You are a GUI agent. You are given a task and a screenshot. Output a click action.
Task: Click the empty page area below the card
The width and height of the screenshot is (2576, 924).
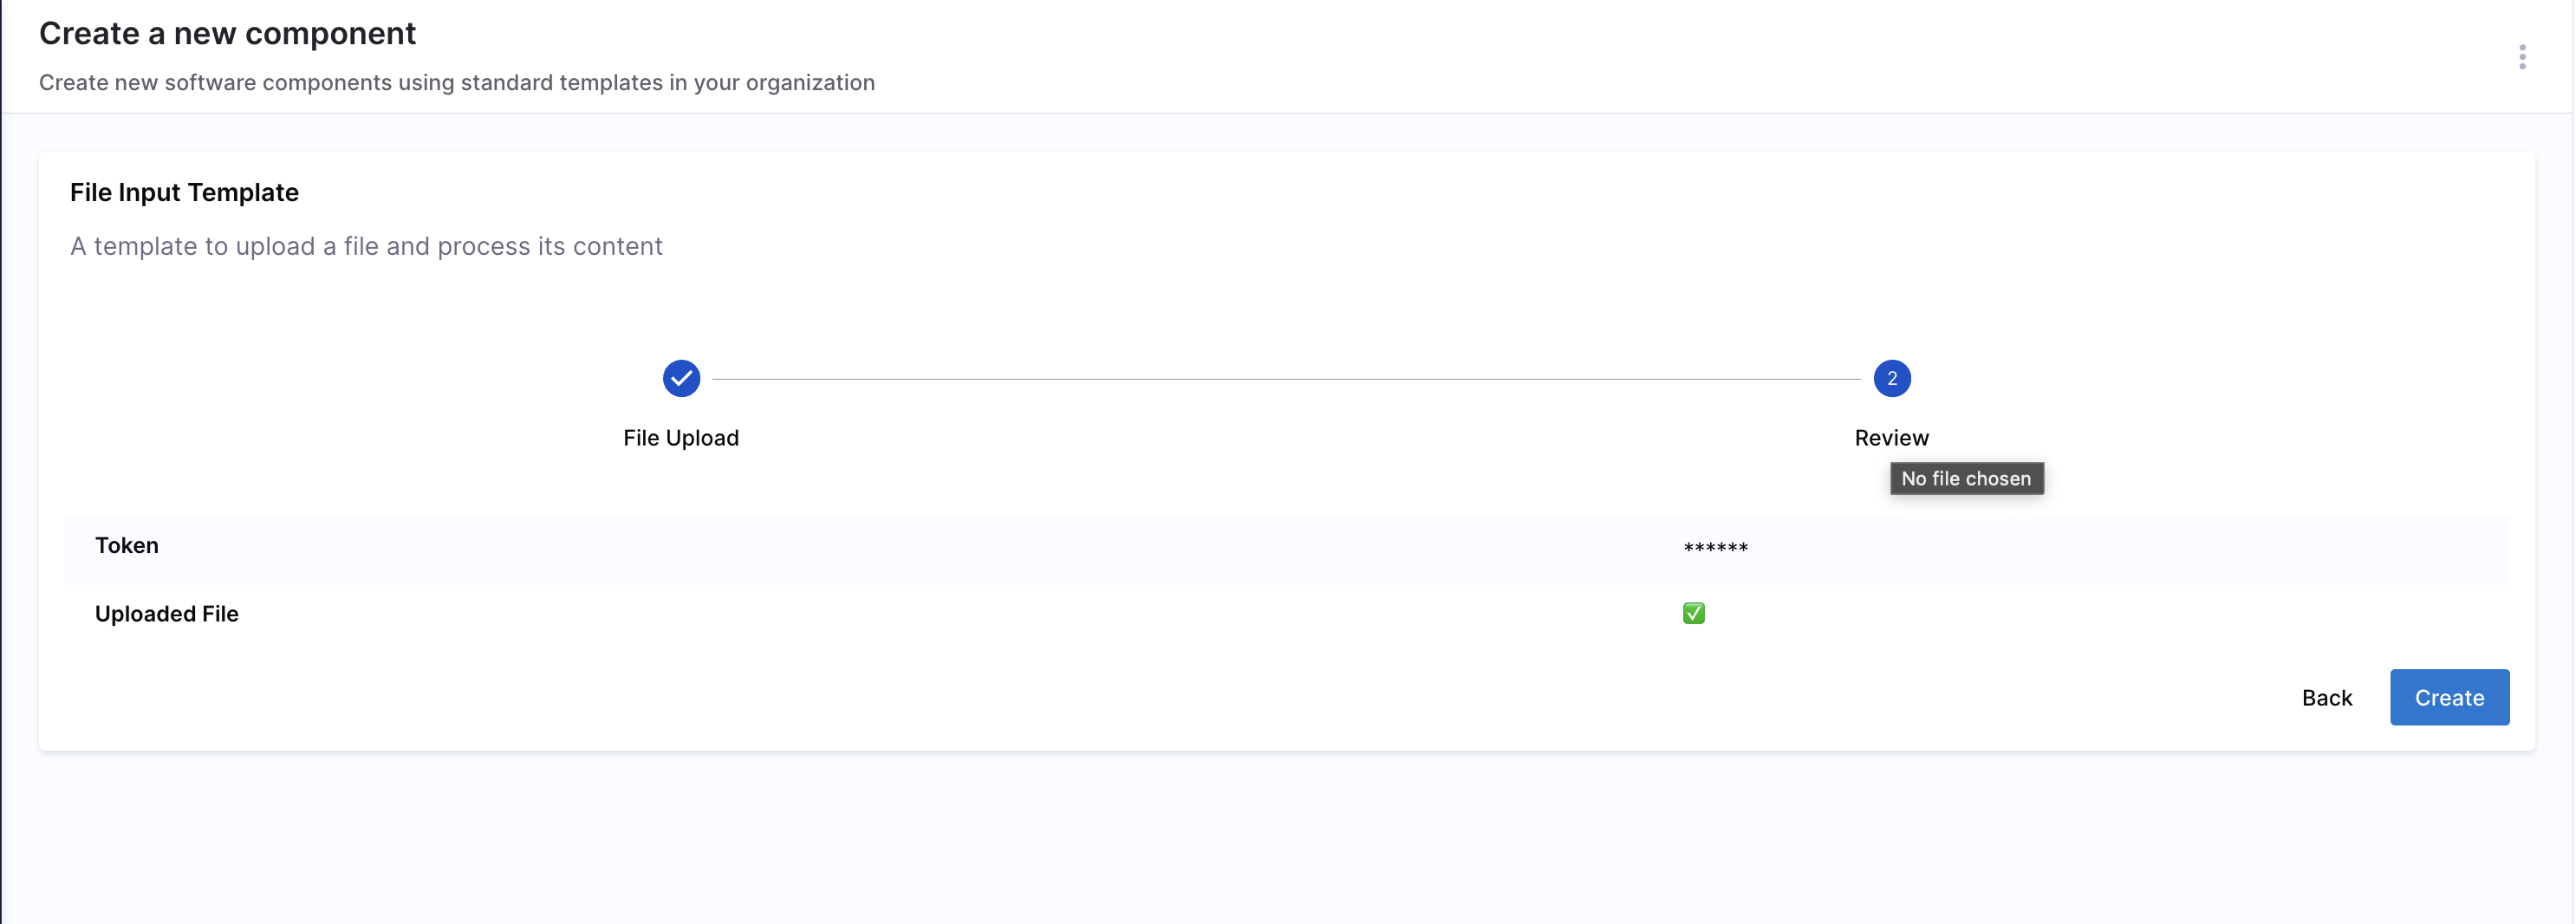(x=1286, y=840)
